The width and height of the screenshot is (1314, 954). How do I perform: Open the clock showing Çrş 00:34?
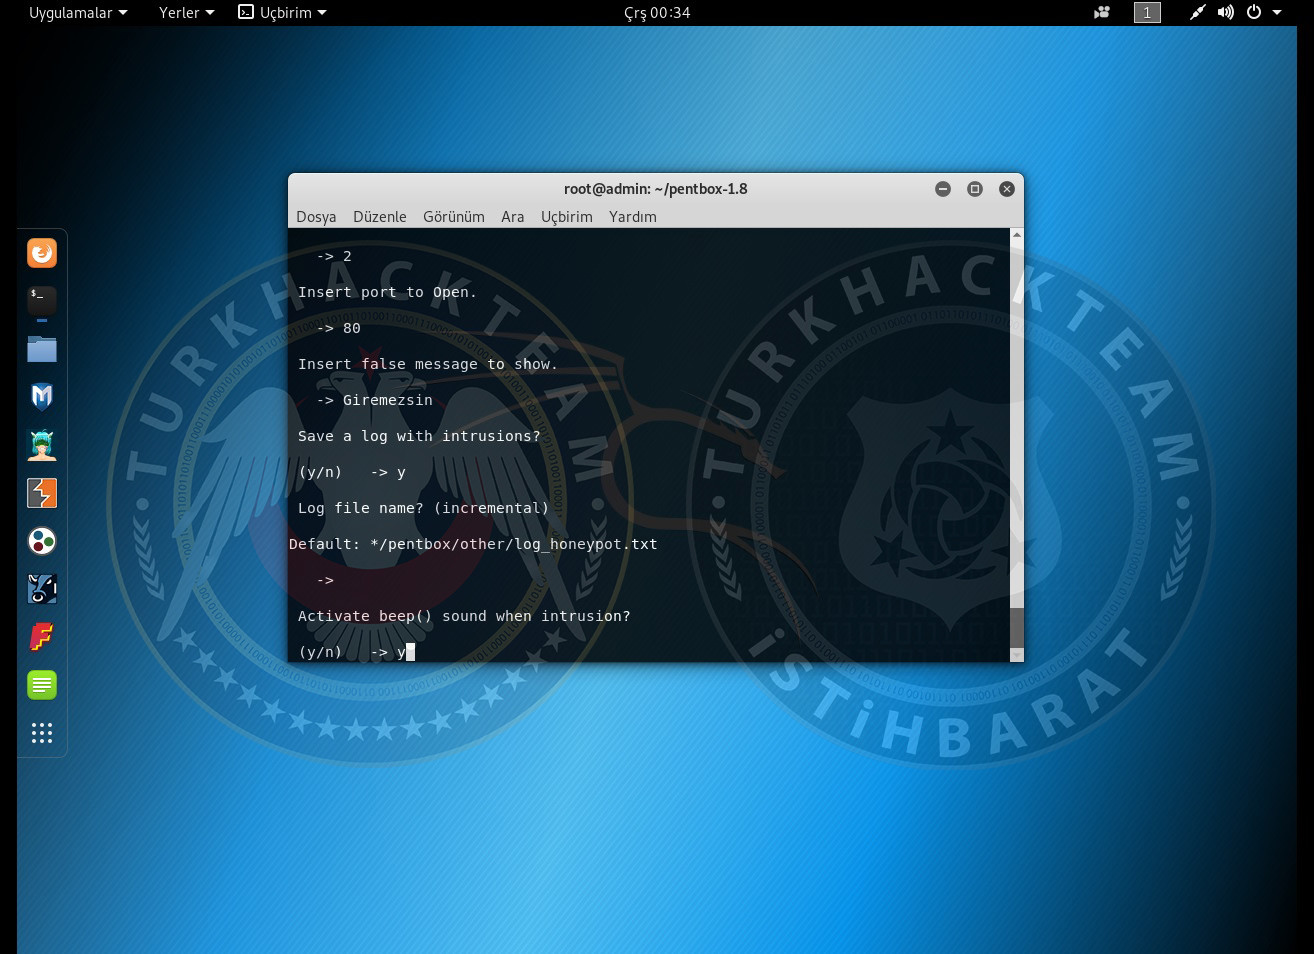657,13
